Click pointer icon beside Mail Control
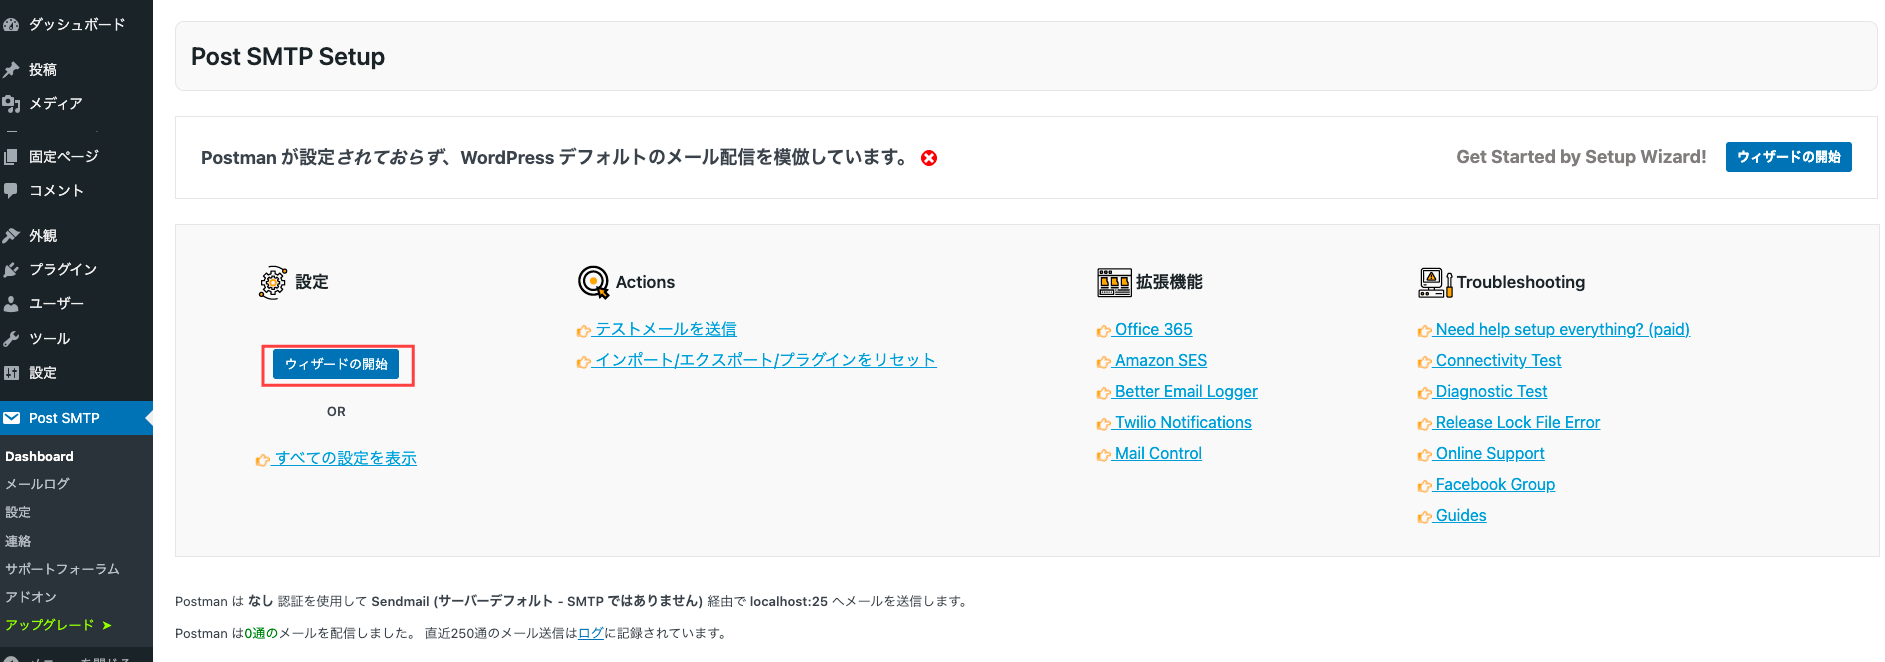 click(x=1104, y=455)
